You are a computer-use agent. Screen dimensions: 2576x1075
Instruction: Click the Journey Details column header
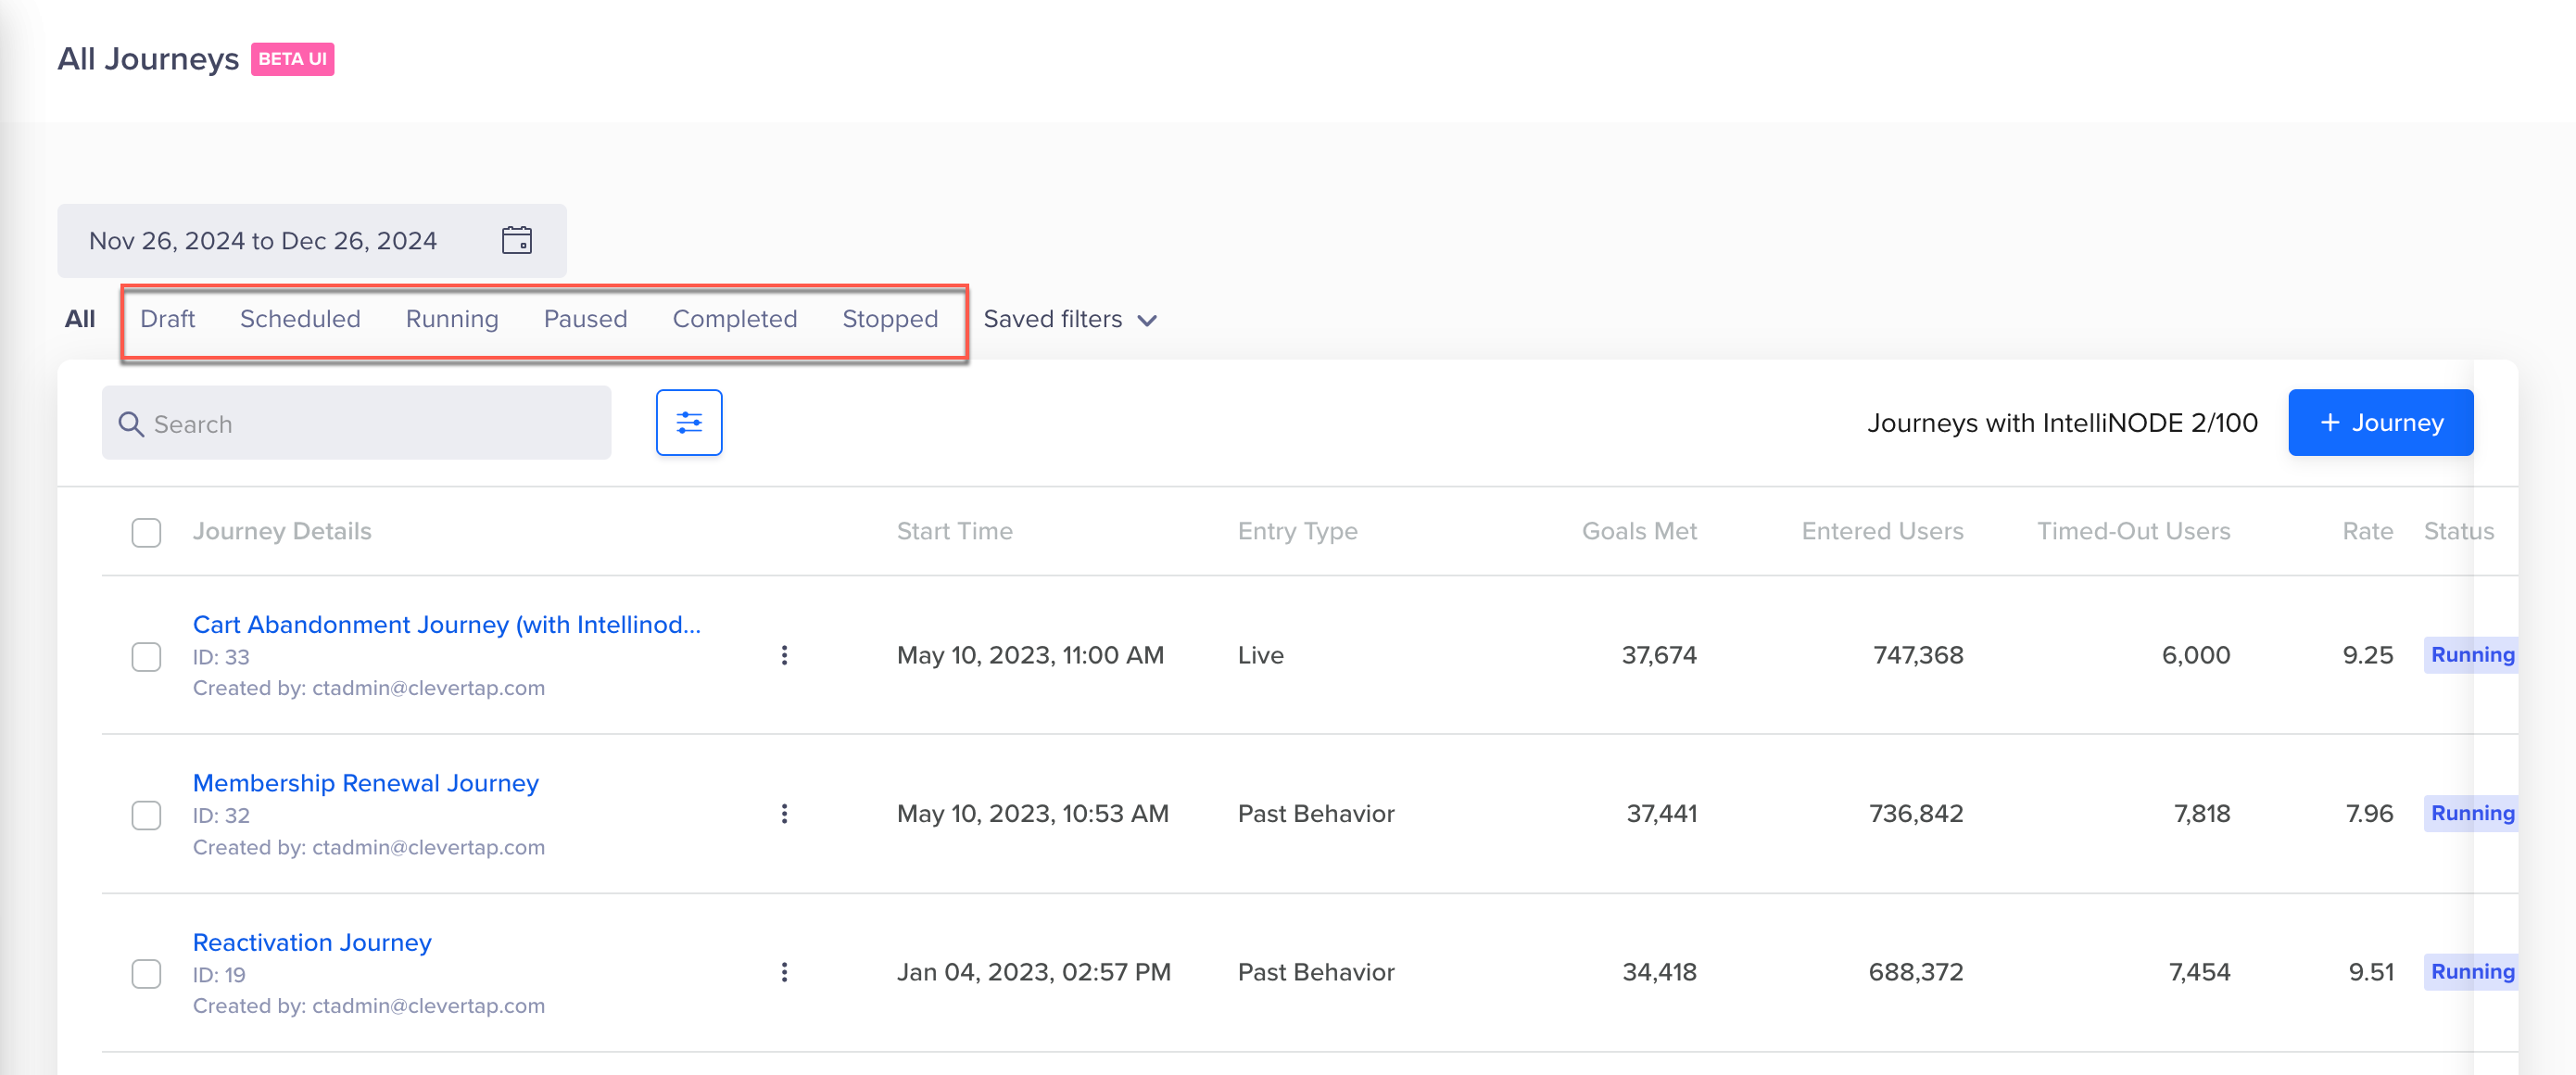[282, 531]
